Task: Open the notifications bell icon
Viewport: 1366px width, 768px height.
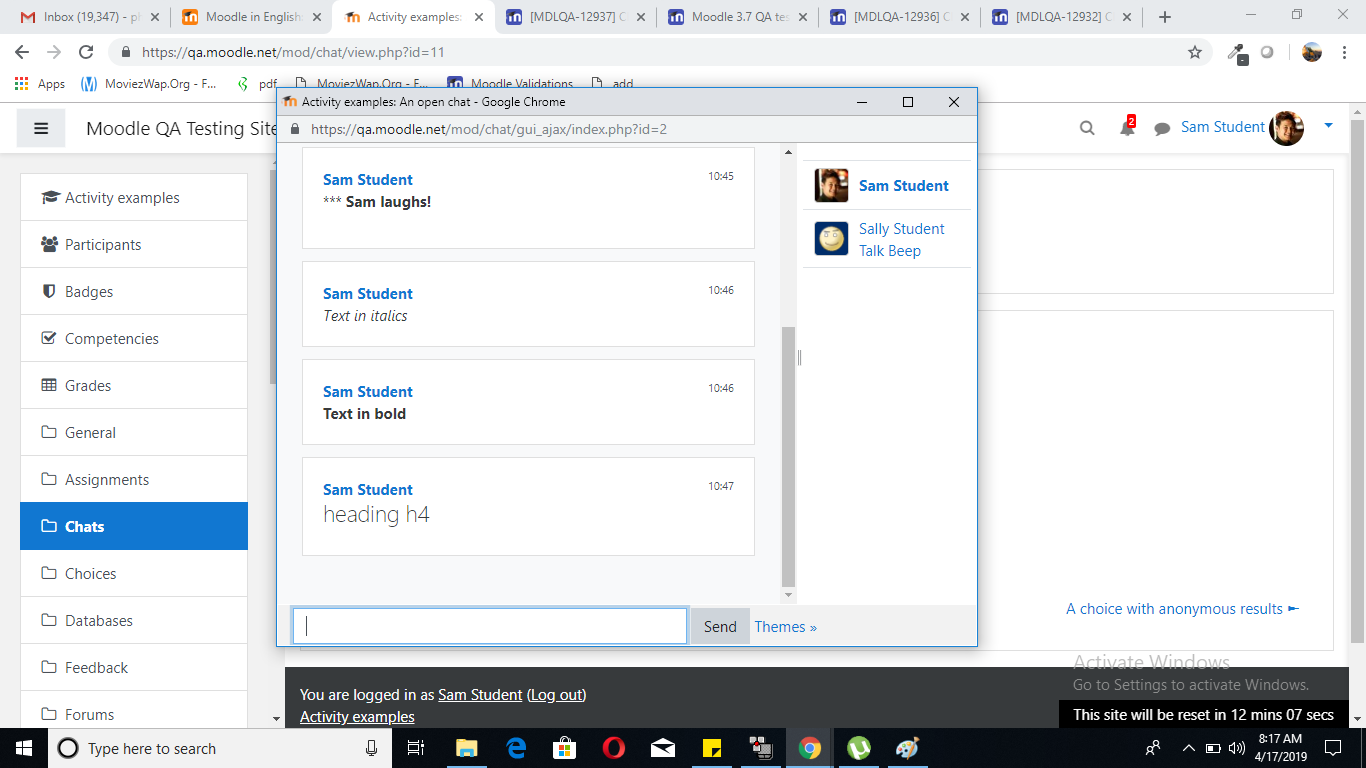Action: click(x=1127, y=127)
